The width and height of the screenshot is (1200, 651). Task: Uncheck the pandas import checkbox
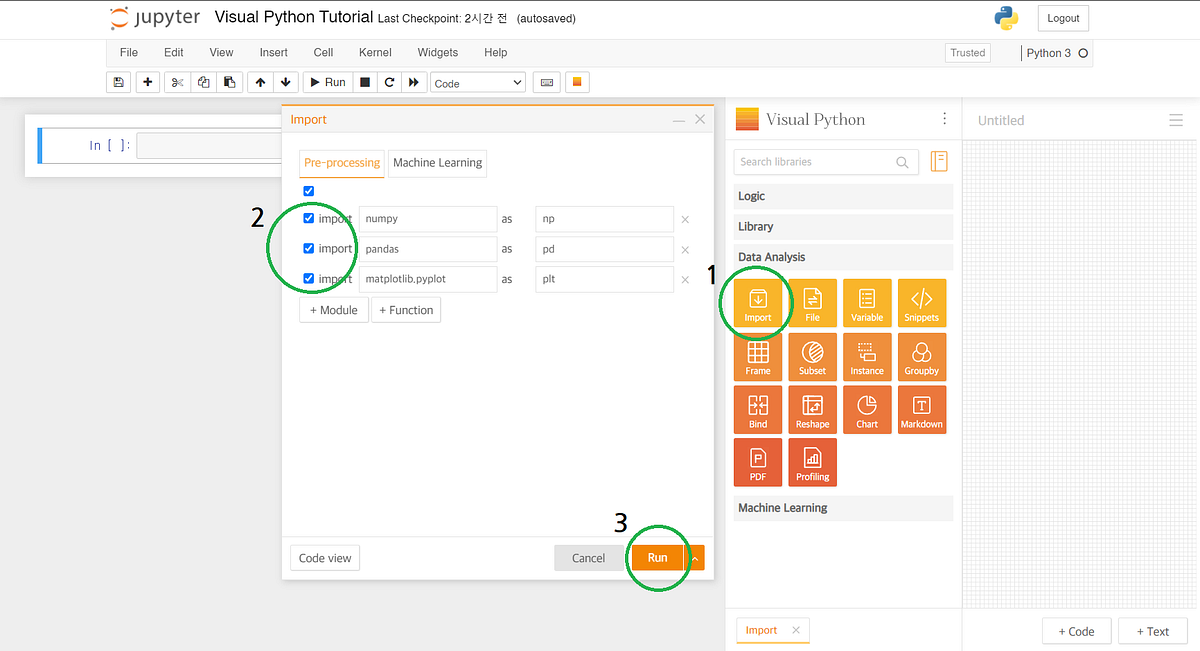point(309,248)
